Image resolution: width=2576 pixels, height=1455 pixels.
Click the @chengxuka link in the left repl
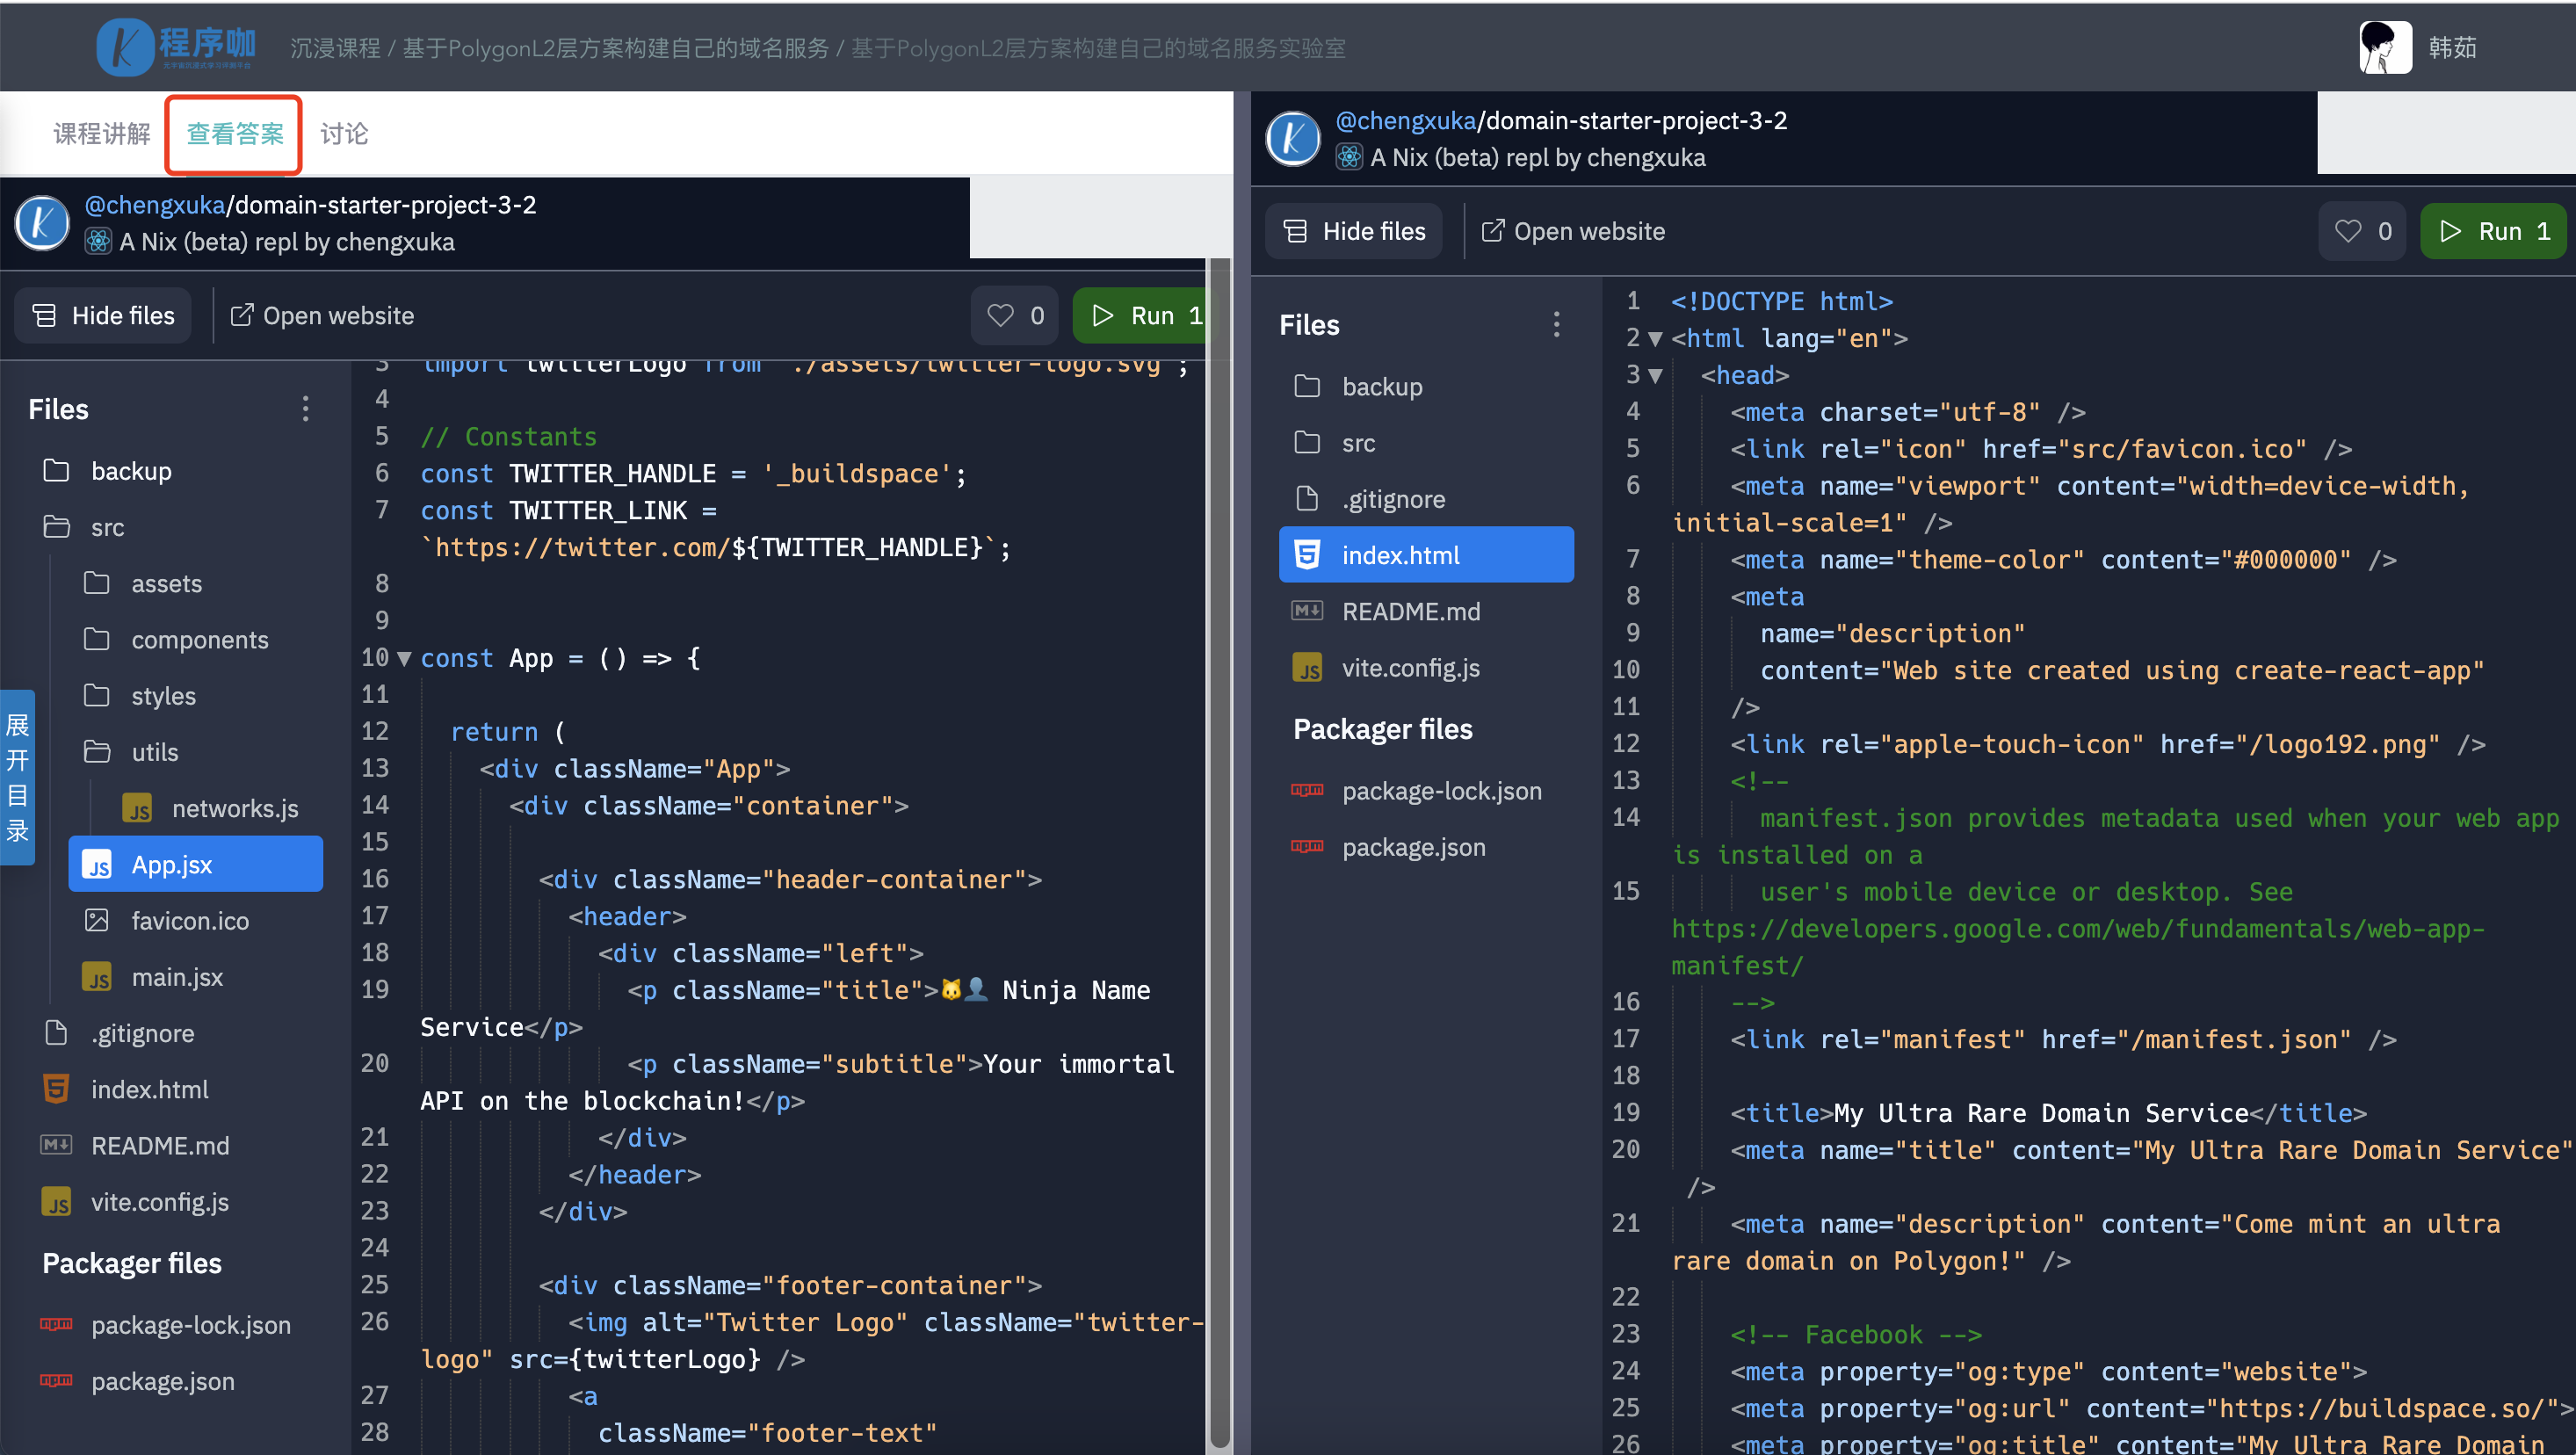155,205
